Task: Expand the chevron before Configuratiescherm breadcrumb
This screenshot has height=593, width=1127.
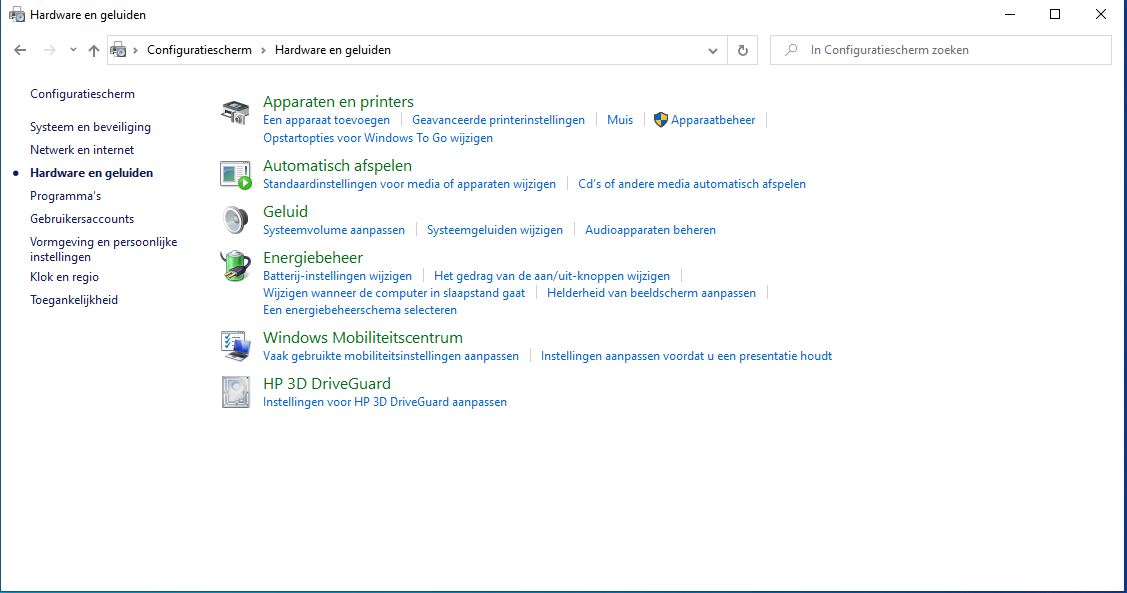Action: pos(135,50)
